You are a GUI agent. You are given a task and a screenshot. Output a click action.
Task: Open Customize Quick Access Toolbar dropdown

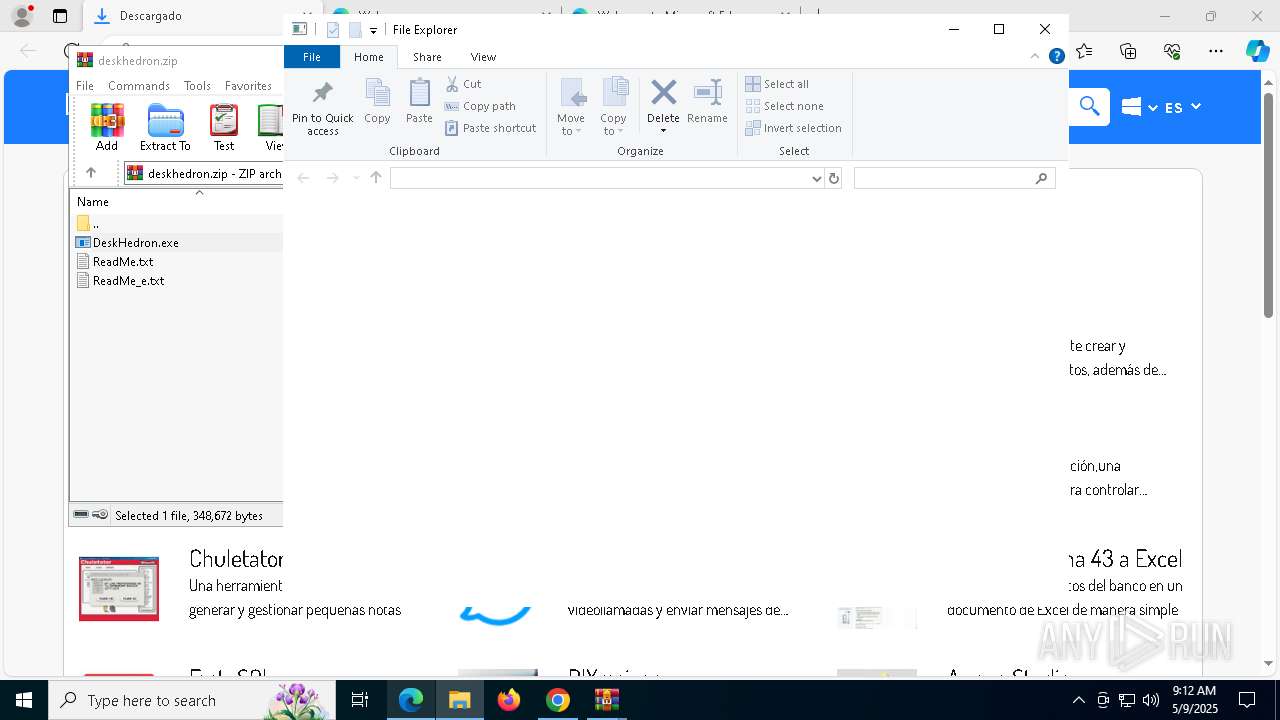373,31
